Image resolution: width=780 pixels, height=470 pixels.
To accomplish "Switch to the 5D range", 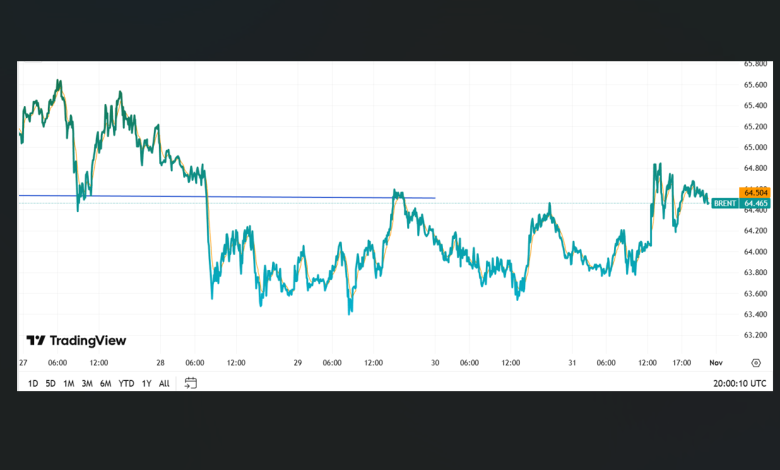I will tap(50, 383).
